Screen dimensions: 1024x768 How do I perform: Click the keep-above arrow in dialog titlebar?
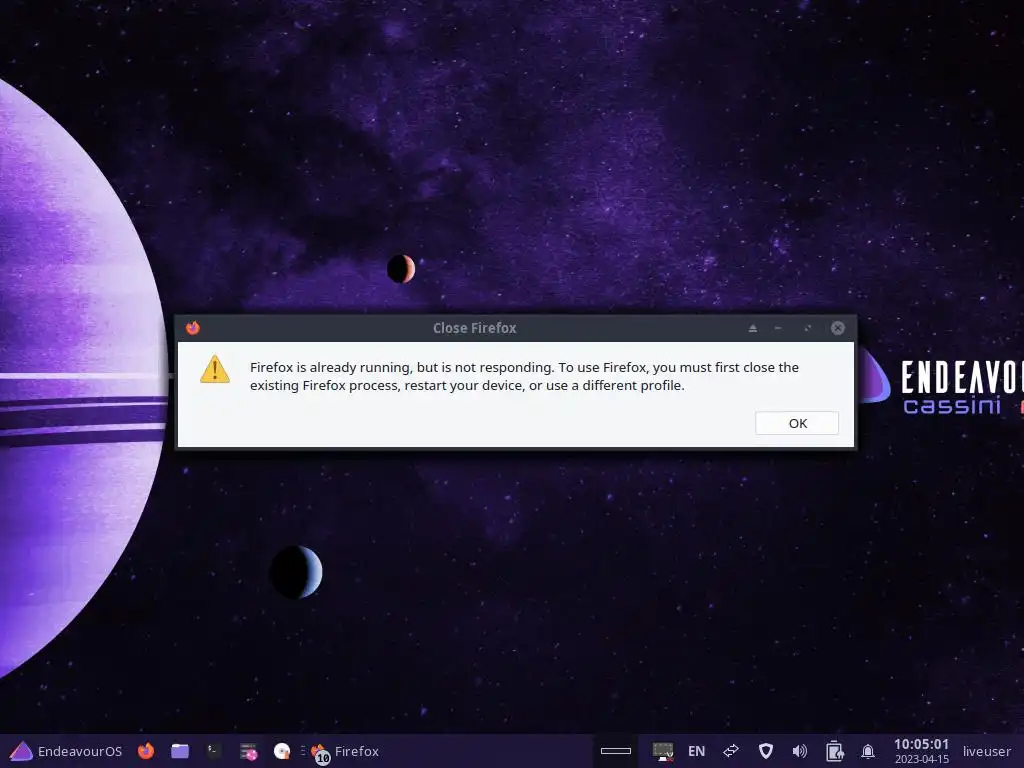(753, 328)
